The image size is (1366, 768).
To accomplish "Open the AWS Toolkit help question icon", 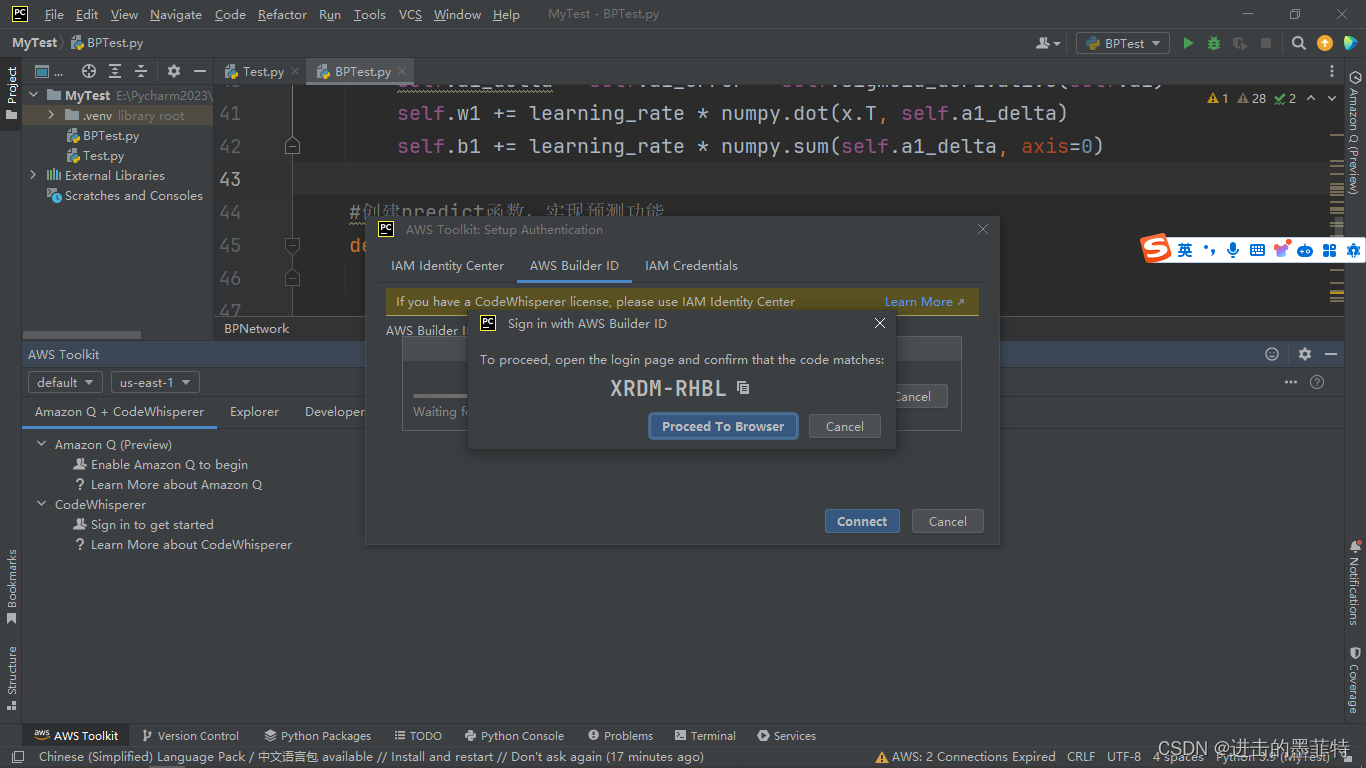I will (1317, 382).
